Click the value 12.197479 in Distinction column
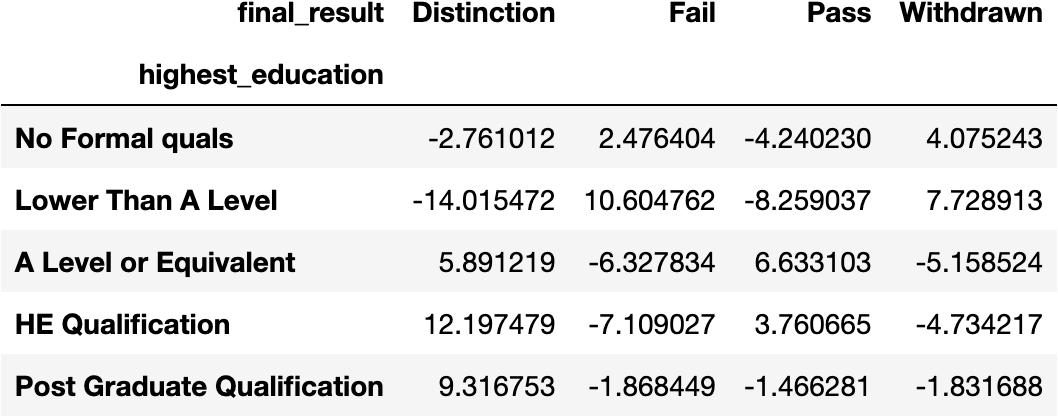The height and width of the screenshot is (417, 1058). [x=490, y=324]
